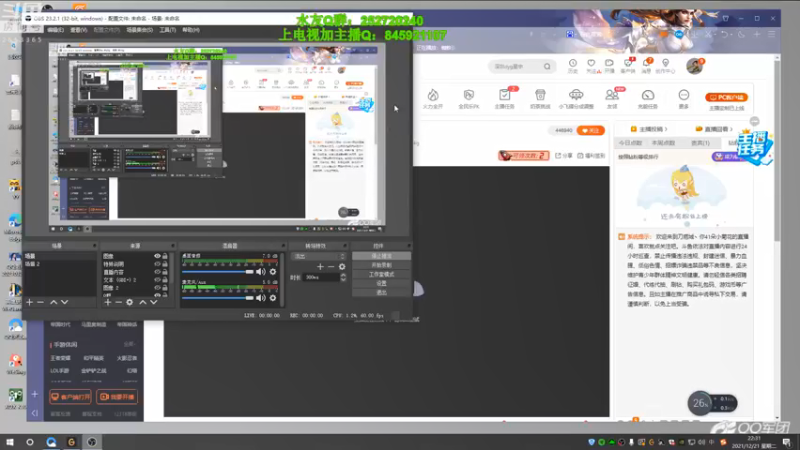Open transition properties gear icon
This screenshot has height=450, width=800.
(x=342, y=267)
